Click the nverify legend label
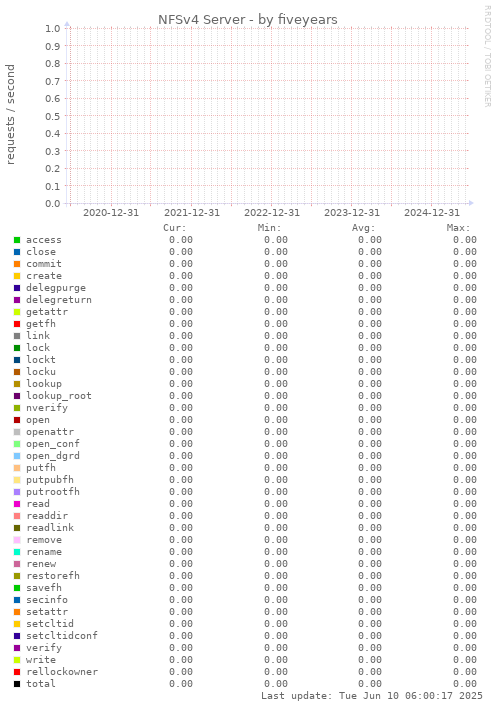The image size is (497, 708). point(47,408)
